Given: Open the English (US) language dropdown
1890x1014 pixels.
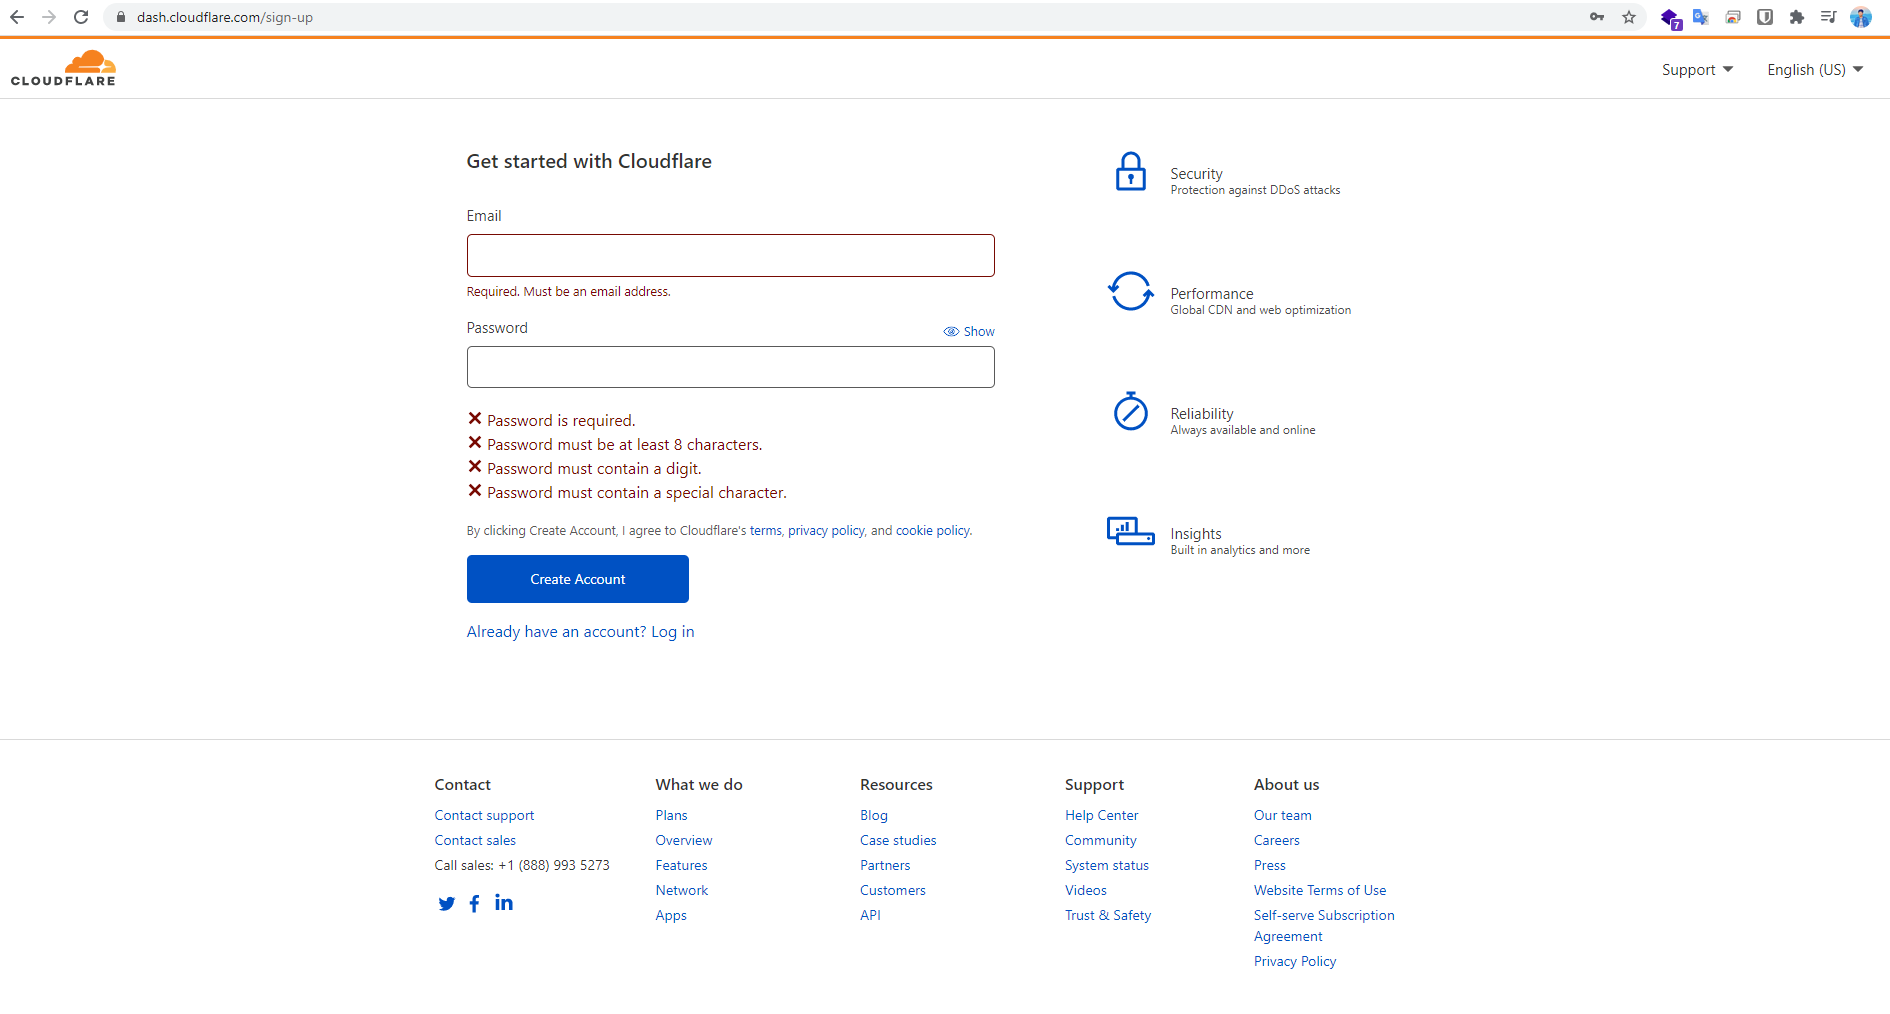Looking at the screenshot, I should 1815,69.
